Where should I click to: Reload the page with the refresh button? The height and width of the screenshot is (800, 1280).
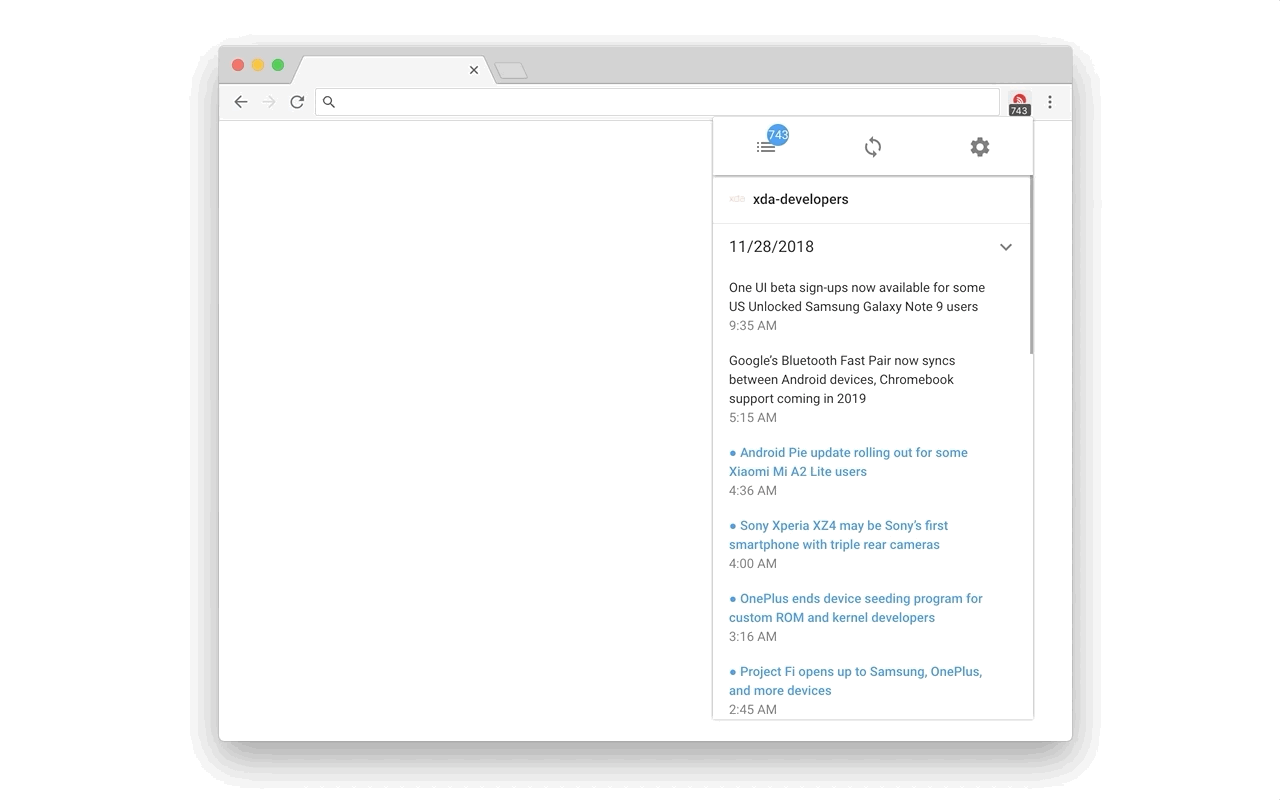pos(297,102)
